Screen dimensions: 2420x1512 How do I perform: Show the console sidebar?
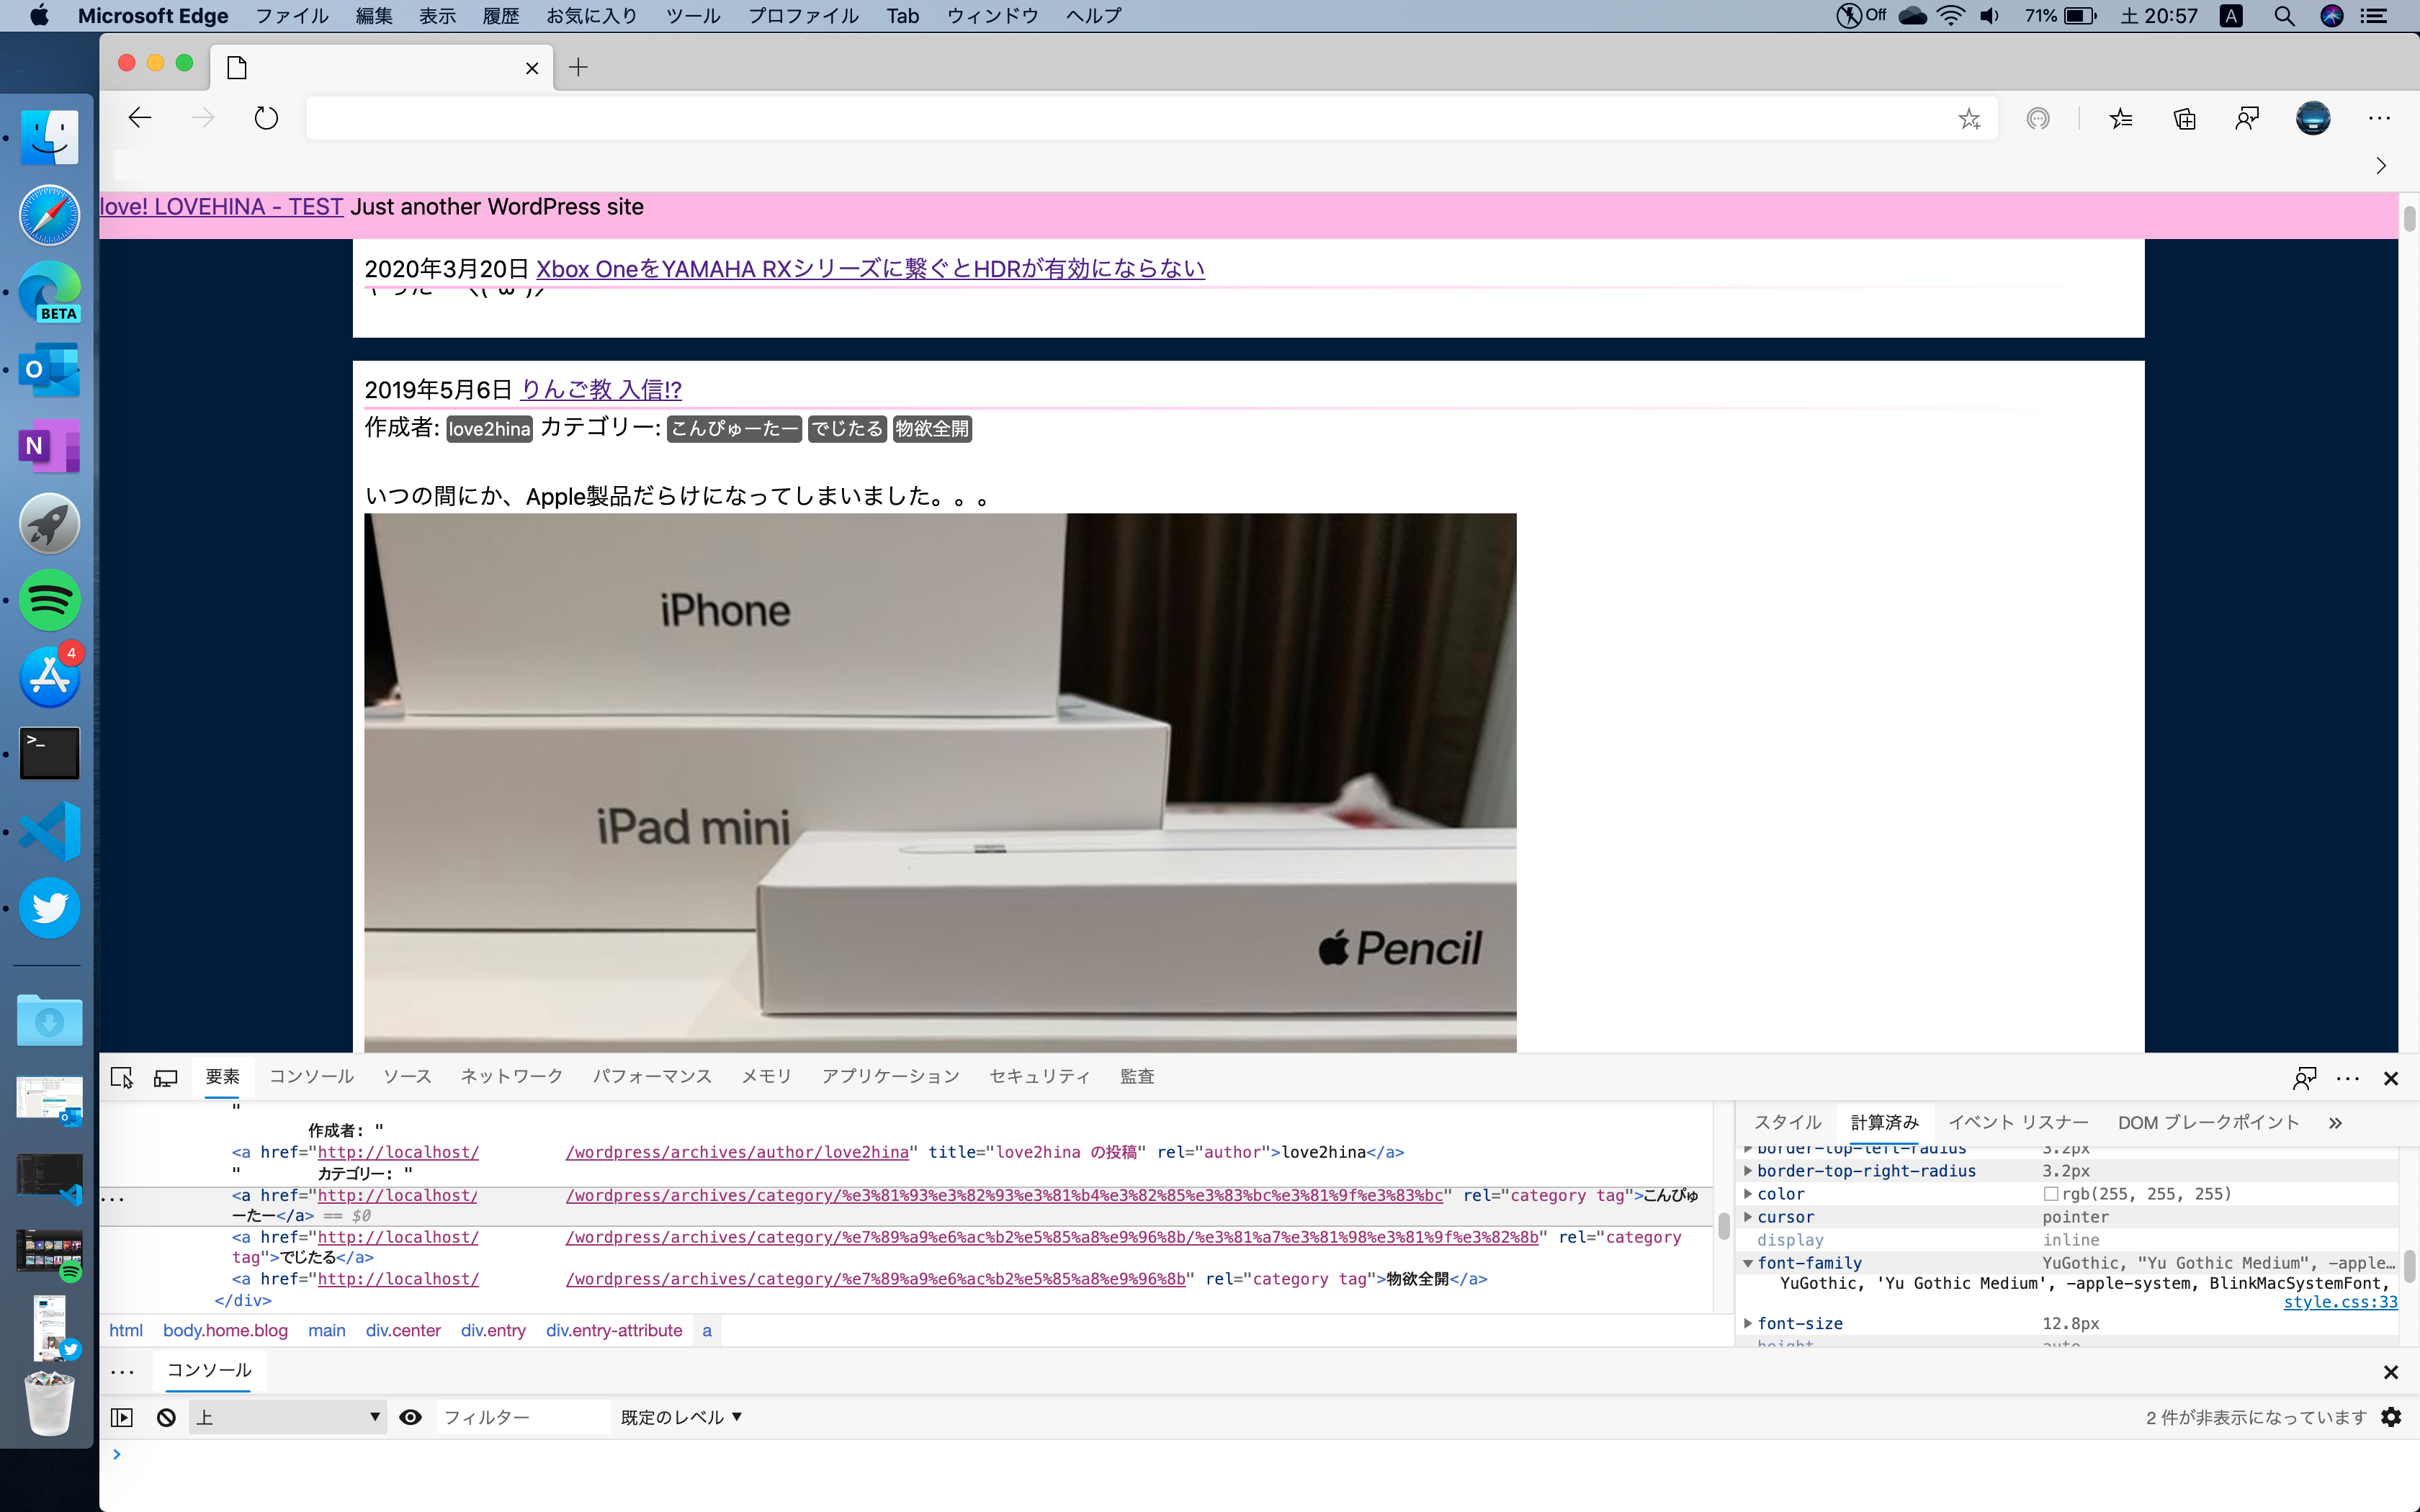point(122,1417)
